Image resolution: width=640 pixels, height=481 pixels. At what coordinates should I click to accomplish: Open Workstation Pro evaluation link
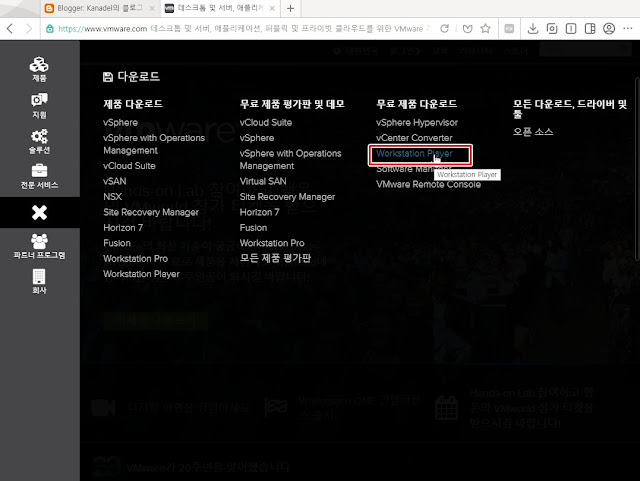[272, 243]
